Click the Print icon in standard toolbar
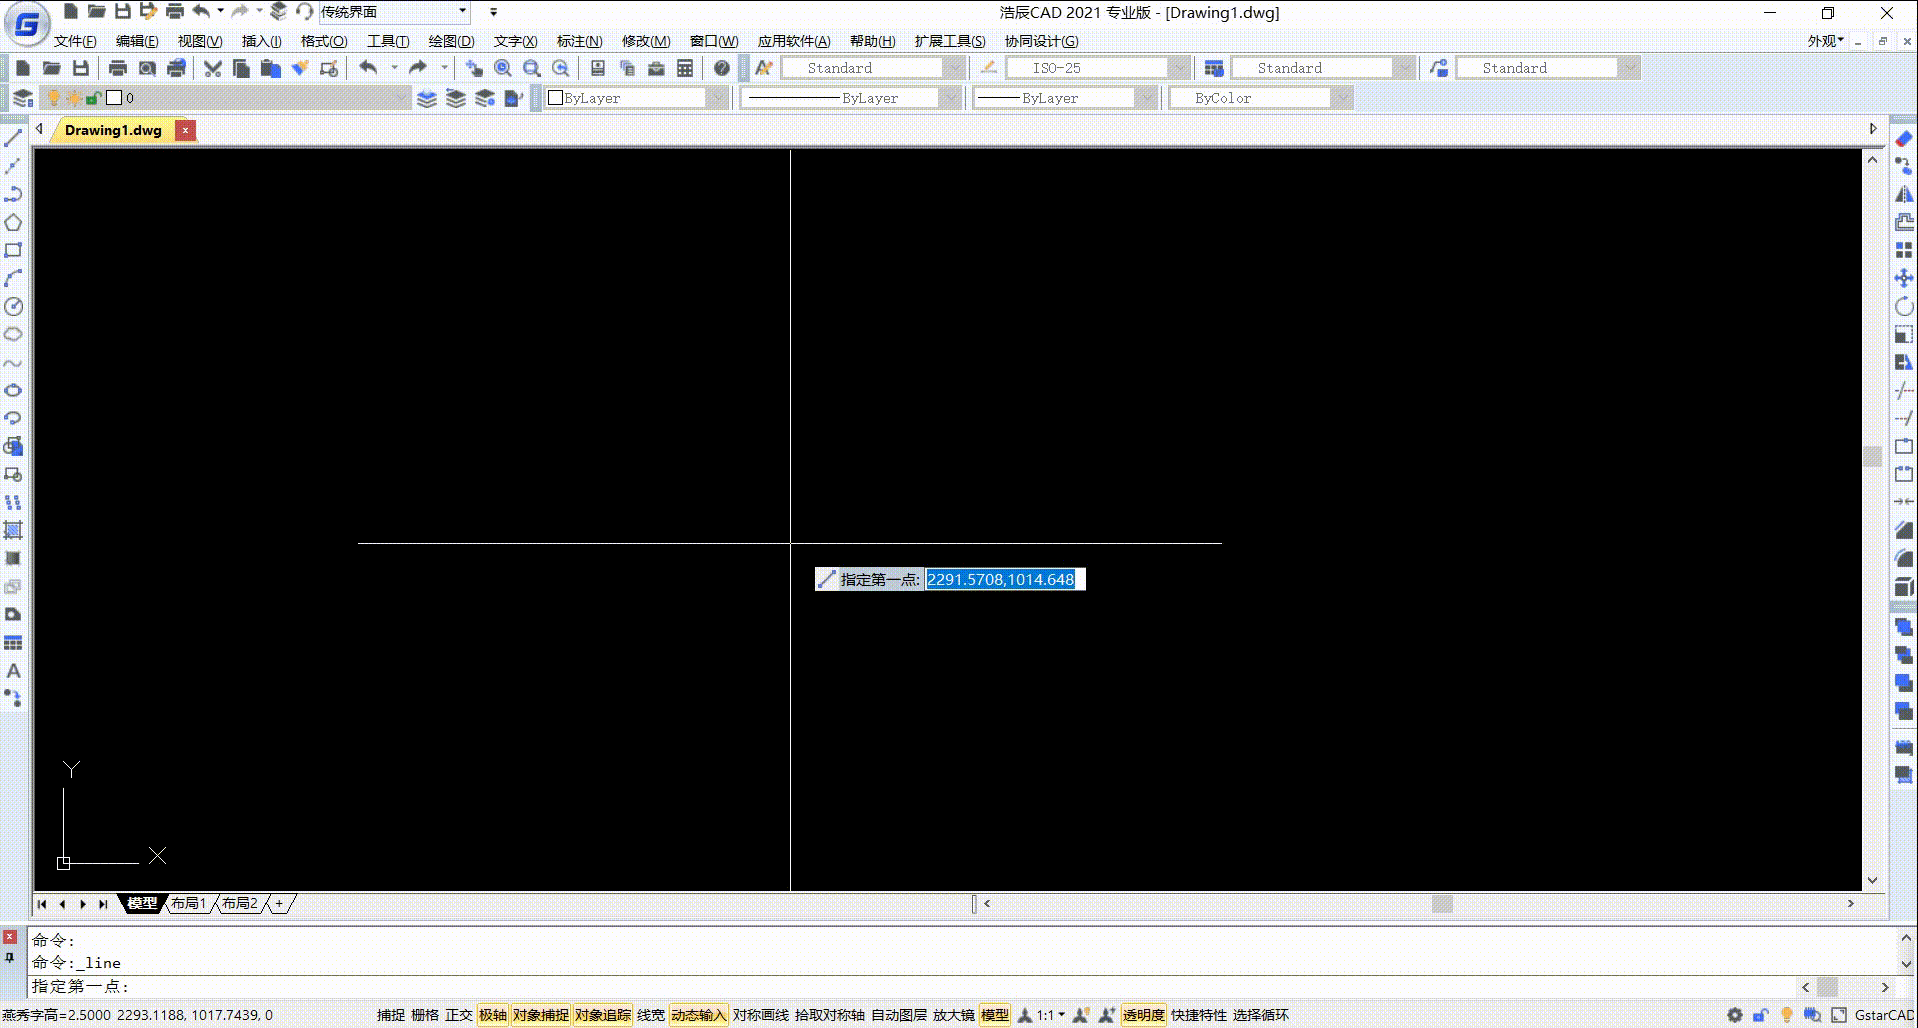1918x1028 pixels. click(118, 68)
